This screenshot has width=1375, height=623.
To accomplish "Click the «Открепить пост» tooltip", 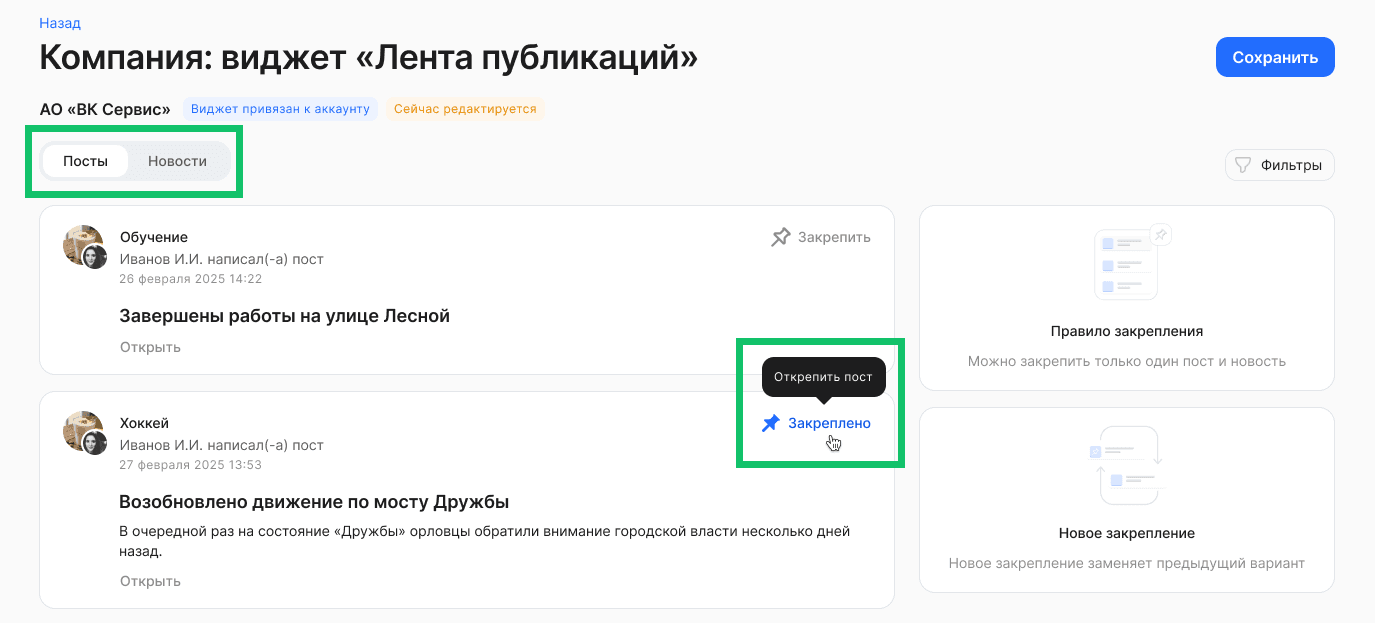I will tap(824, 377).
